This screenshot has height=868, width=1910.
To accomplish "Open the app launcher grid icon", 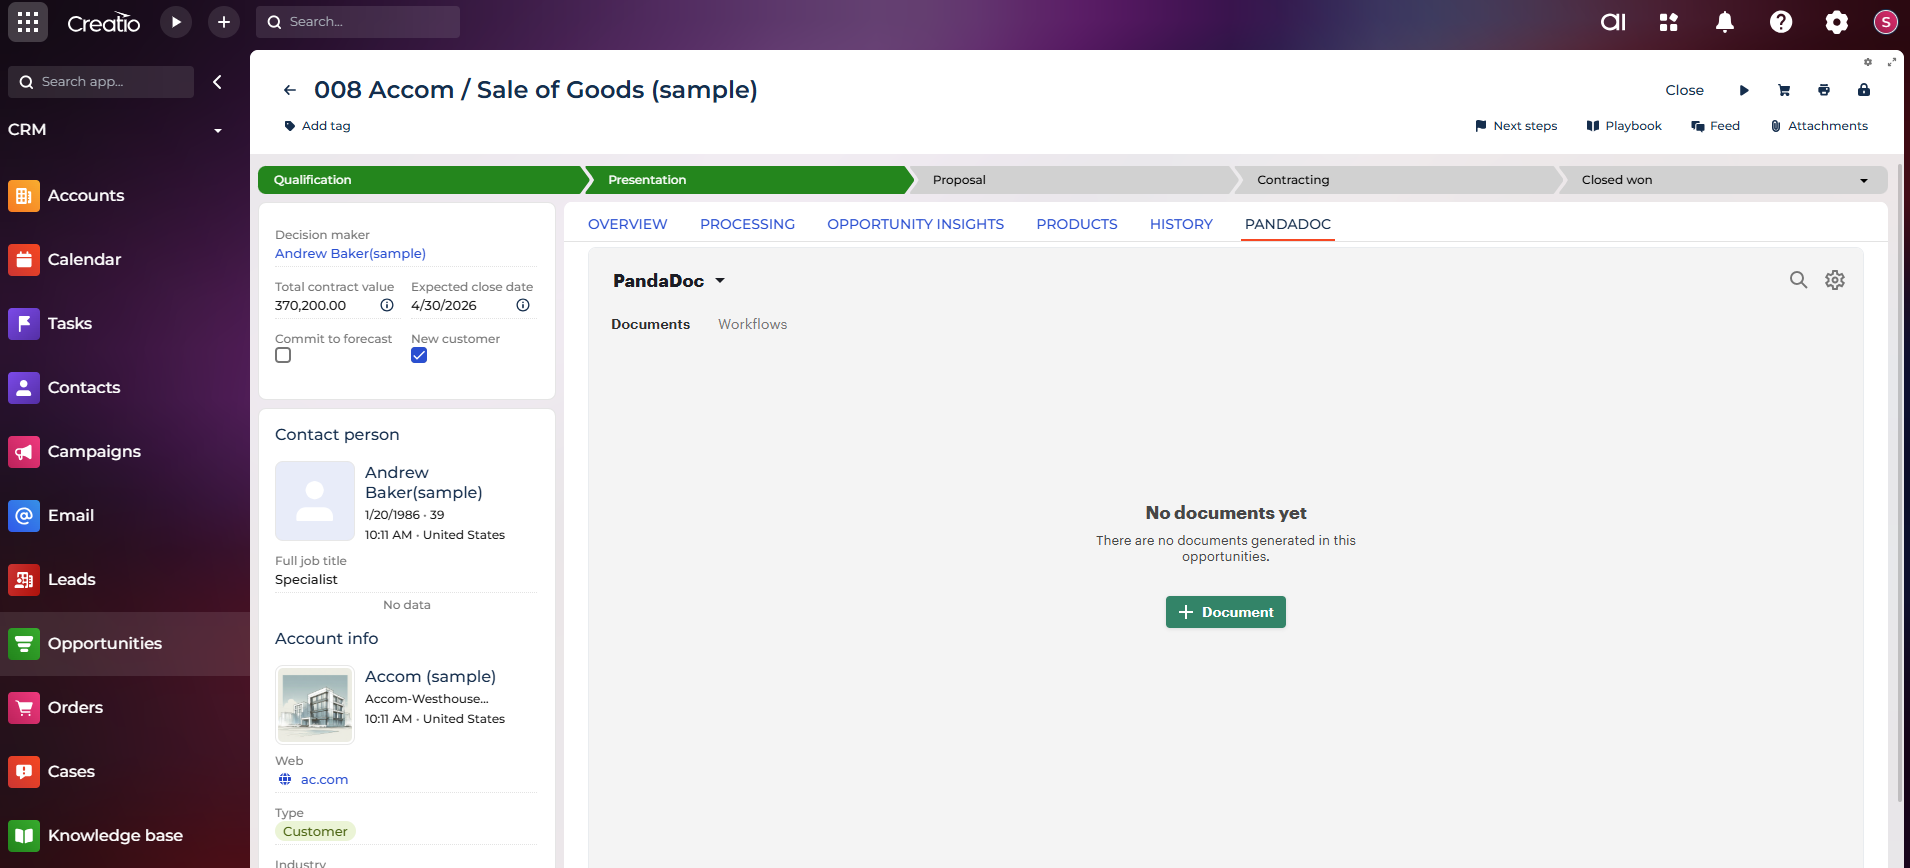I will click(28, 22).
